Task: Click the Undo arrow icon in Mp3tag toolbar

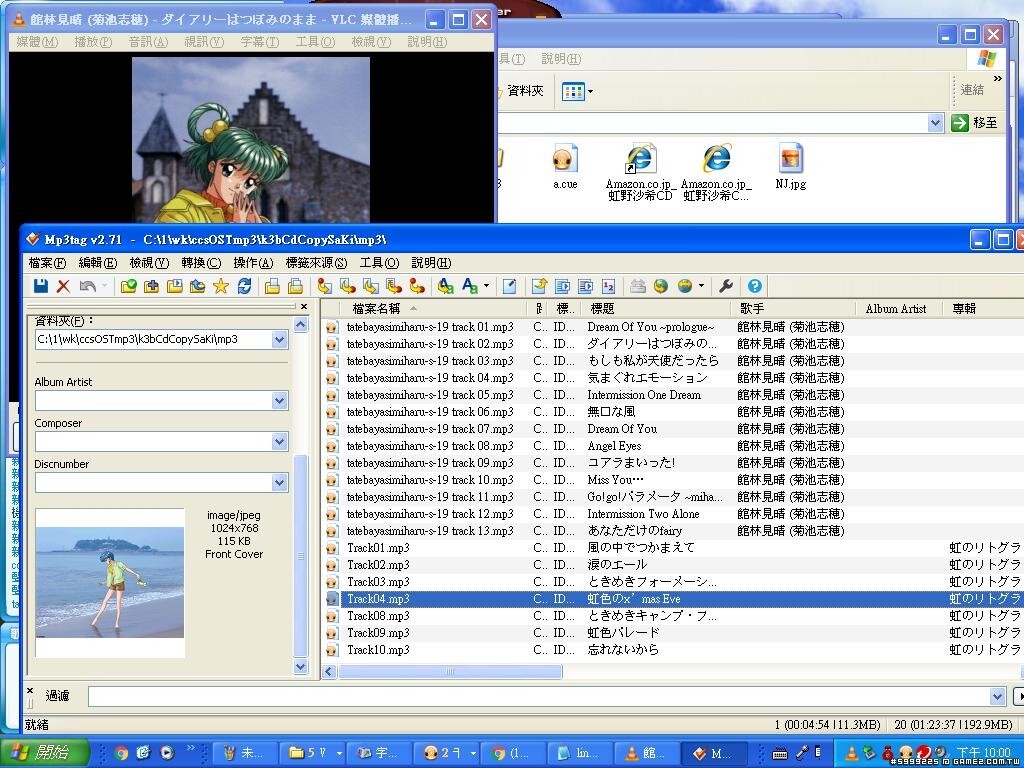Action: point(87,286)
